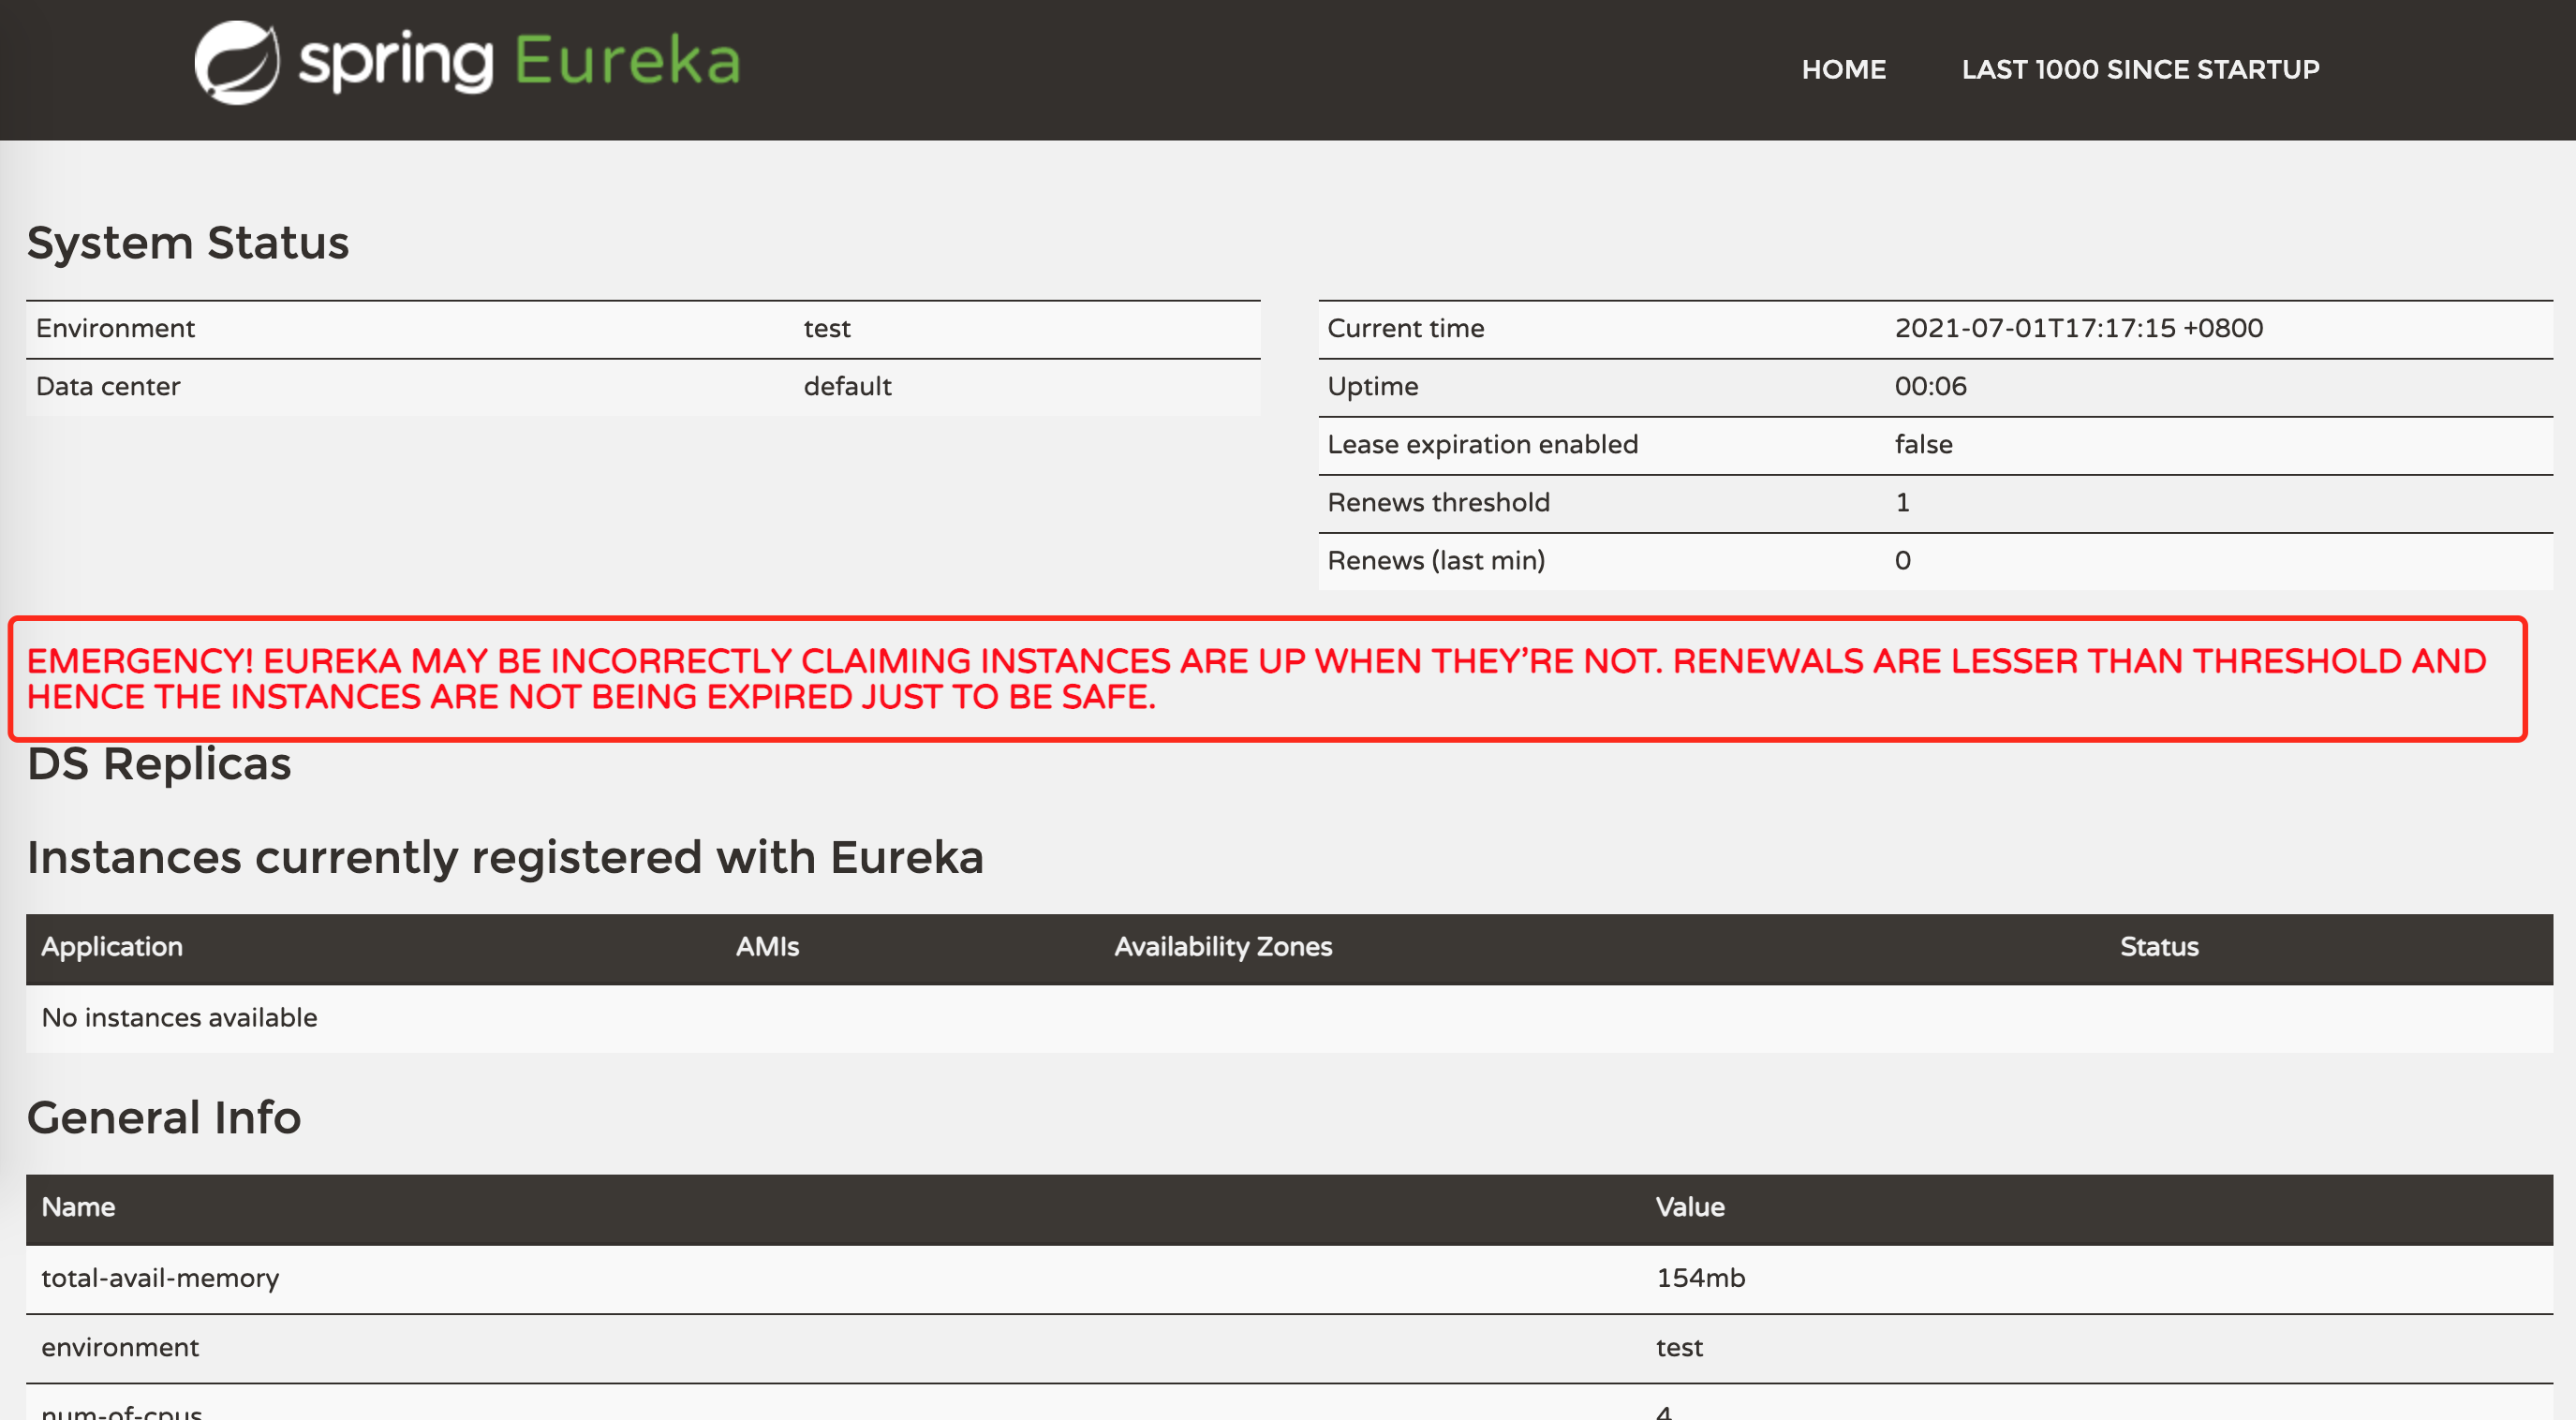Click the Value column header
This screenshot has width=2576, height=1420.
pos(1690,1207)
